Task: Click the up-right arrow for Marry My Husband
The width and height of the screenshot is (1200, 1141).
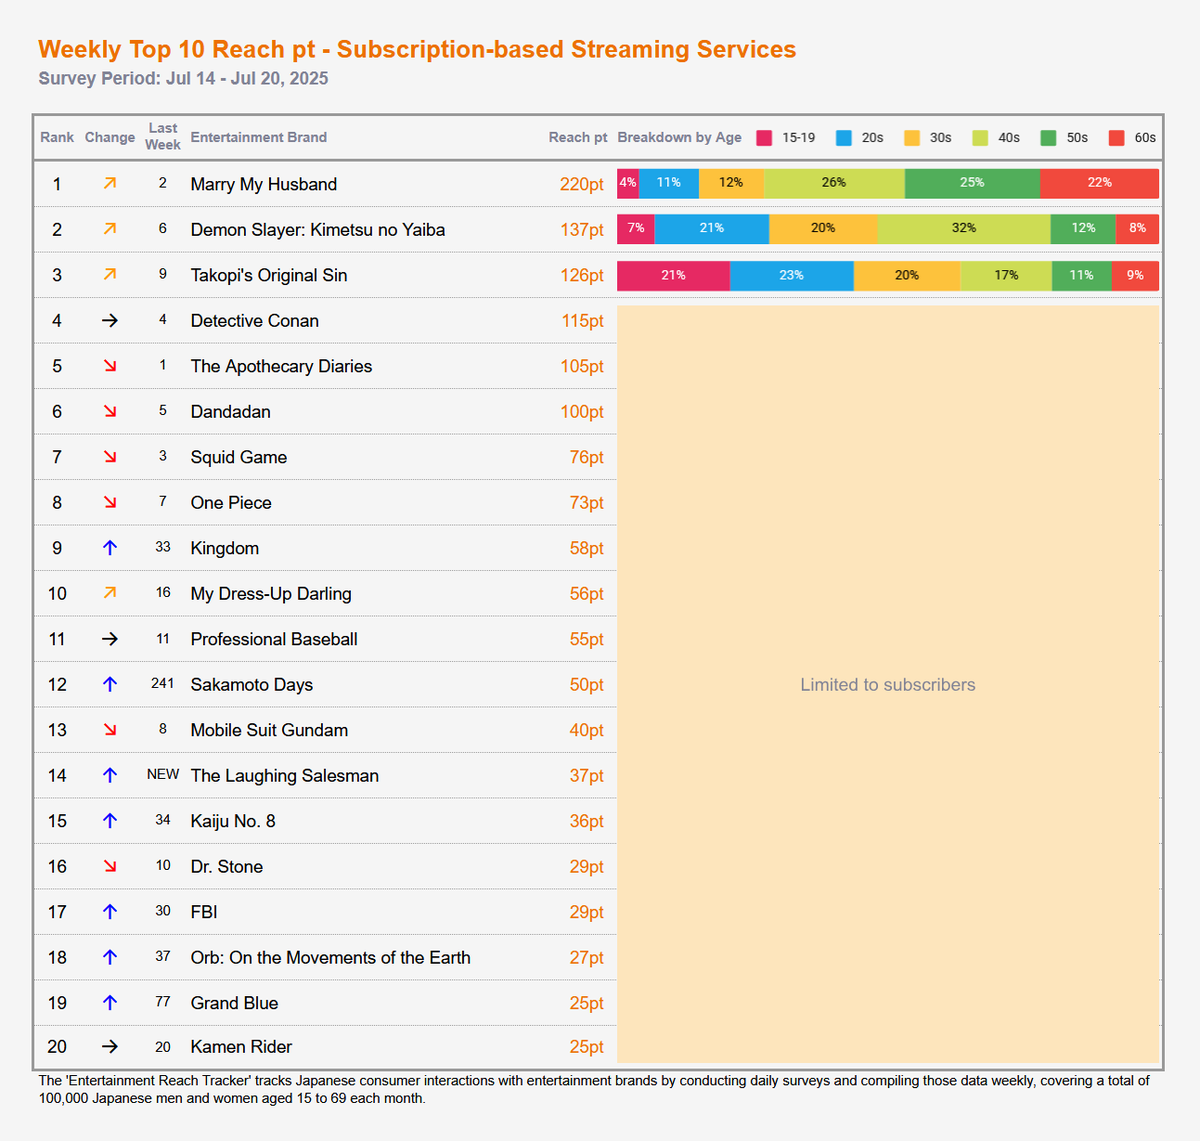Action: click(x=110, y=183)
